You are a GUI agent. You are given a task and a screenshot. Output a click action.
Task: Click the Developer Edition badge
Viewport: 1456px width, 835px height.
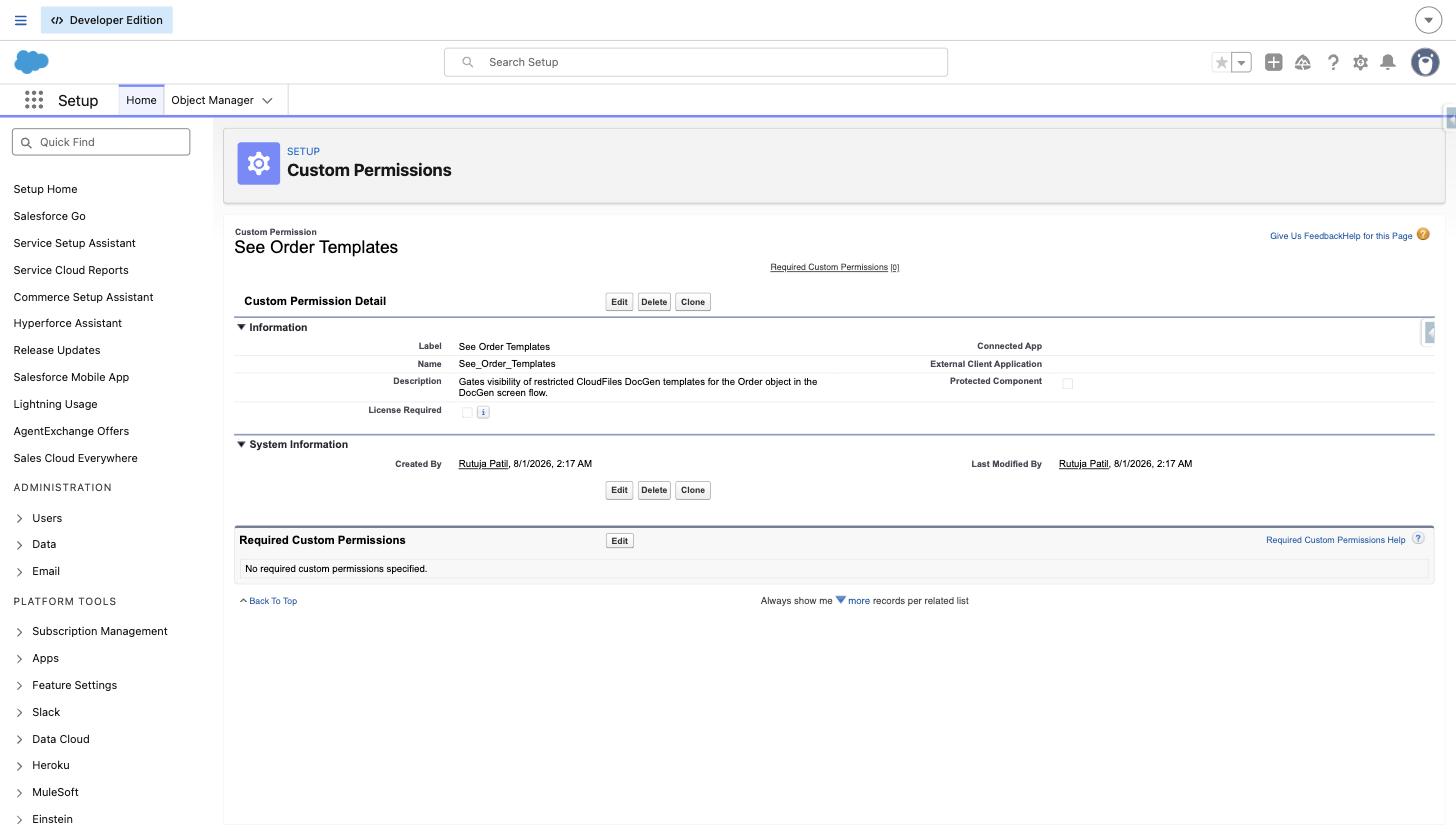[107, 20]
